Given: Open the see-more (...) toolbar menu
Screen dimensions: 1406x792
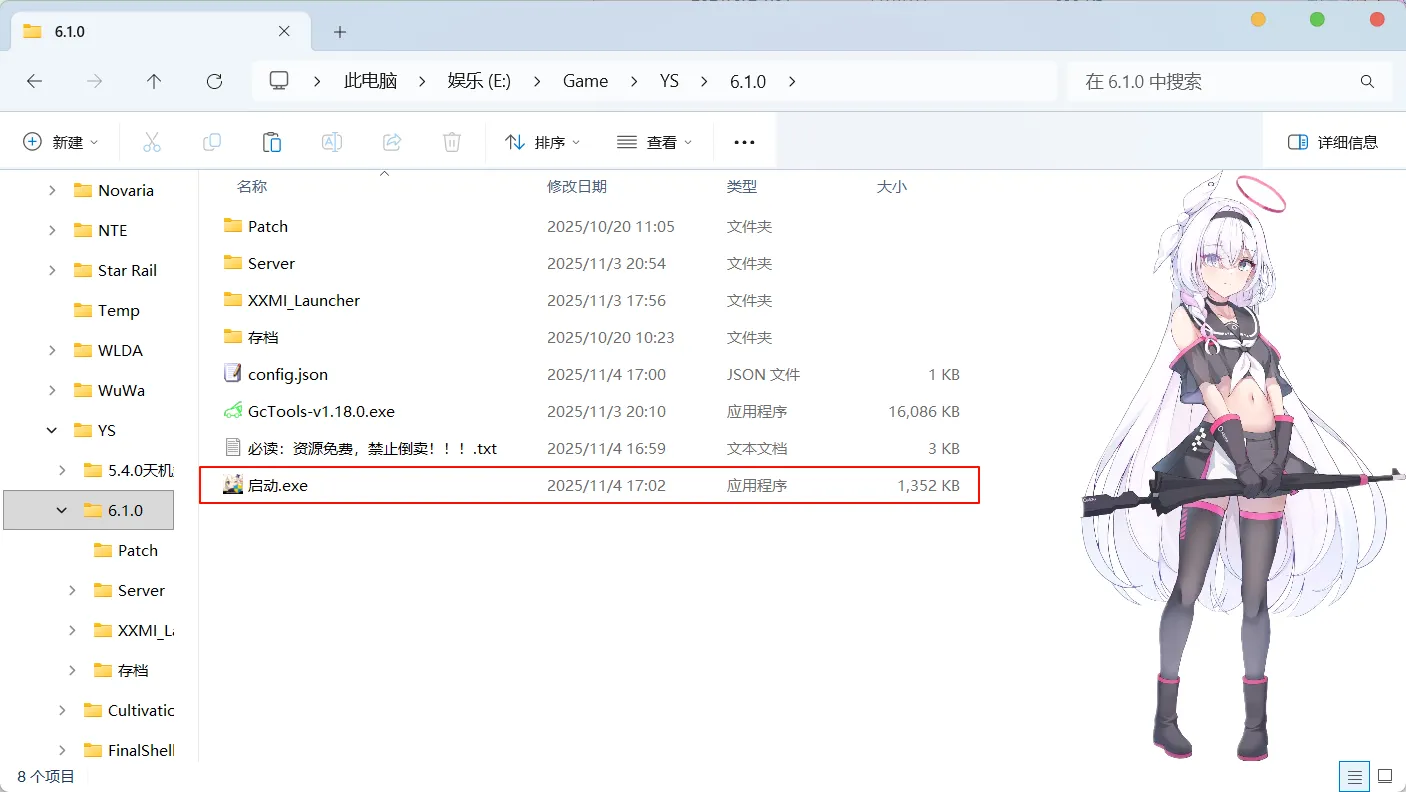Looking at the screenshot, I should [744, 141].
